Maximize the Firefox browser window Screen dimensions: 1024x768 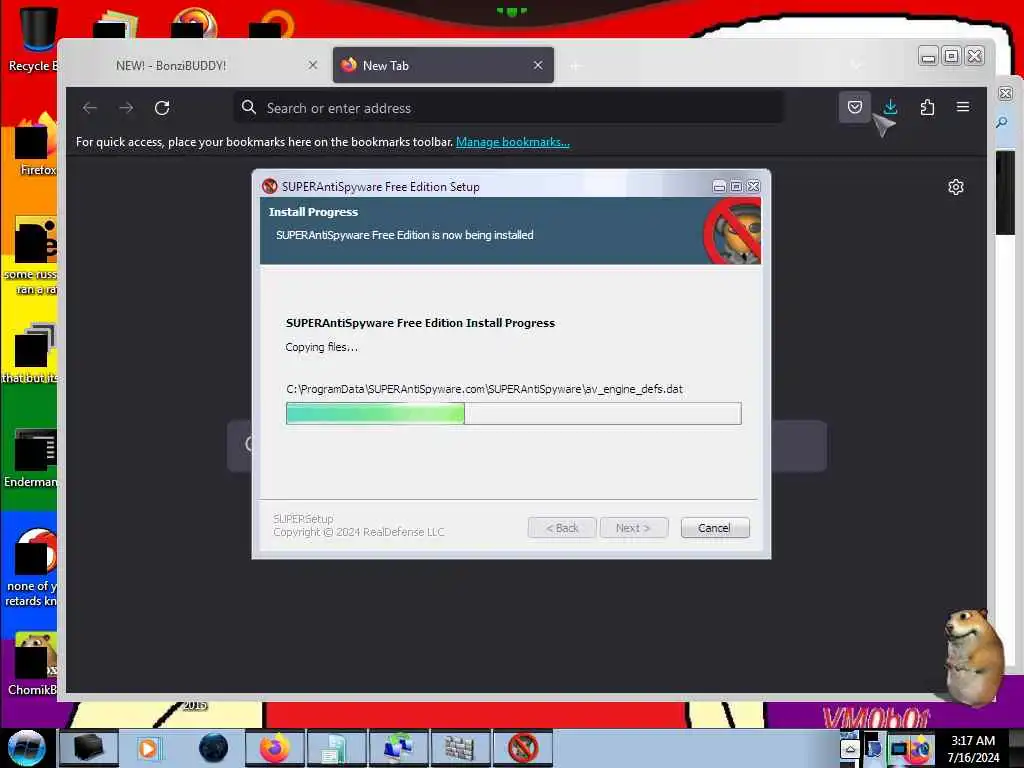[952, 57]
